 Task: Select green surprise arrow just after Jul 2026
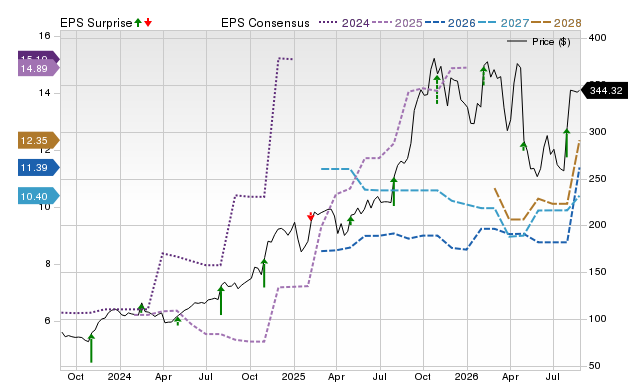567,143
